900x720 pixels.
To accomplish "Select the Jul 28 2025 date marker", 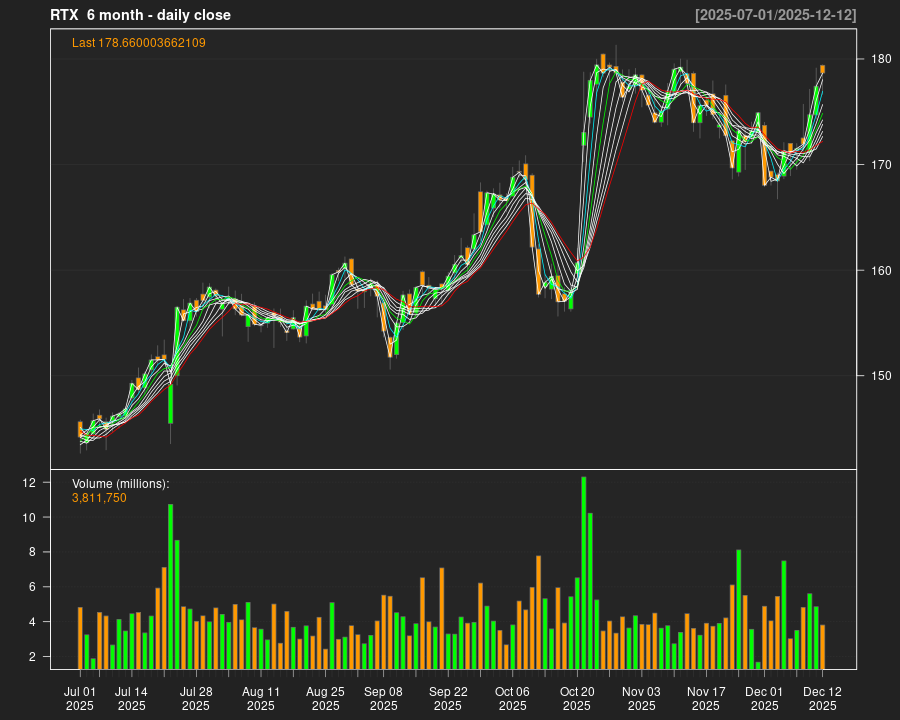I will click(x=196, y=698).
